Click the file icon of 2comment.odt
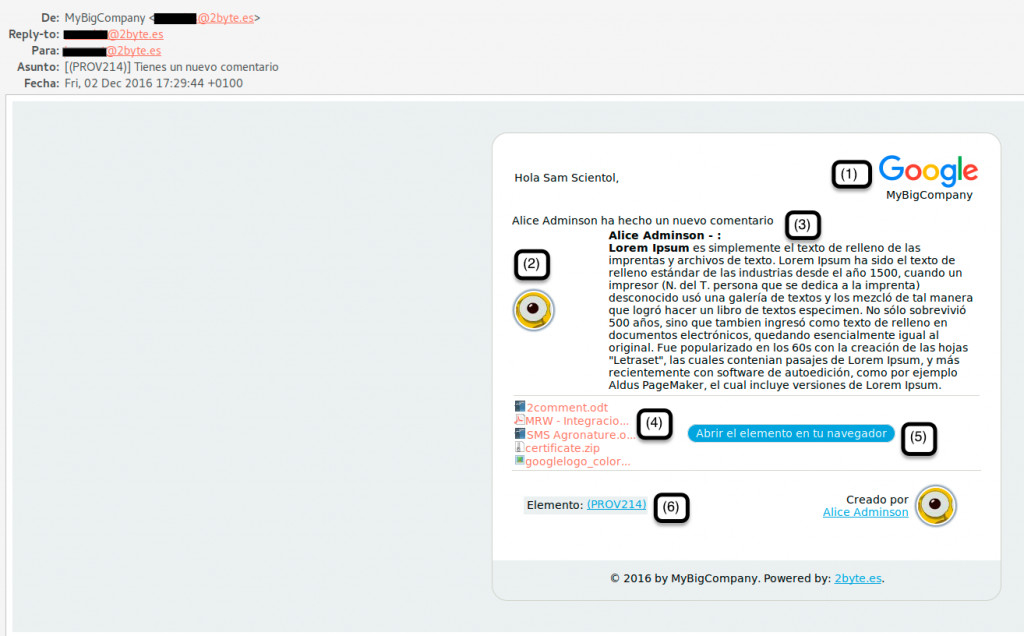1024x636 pixels. [x=520, y=406]
